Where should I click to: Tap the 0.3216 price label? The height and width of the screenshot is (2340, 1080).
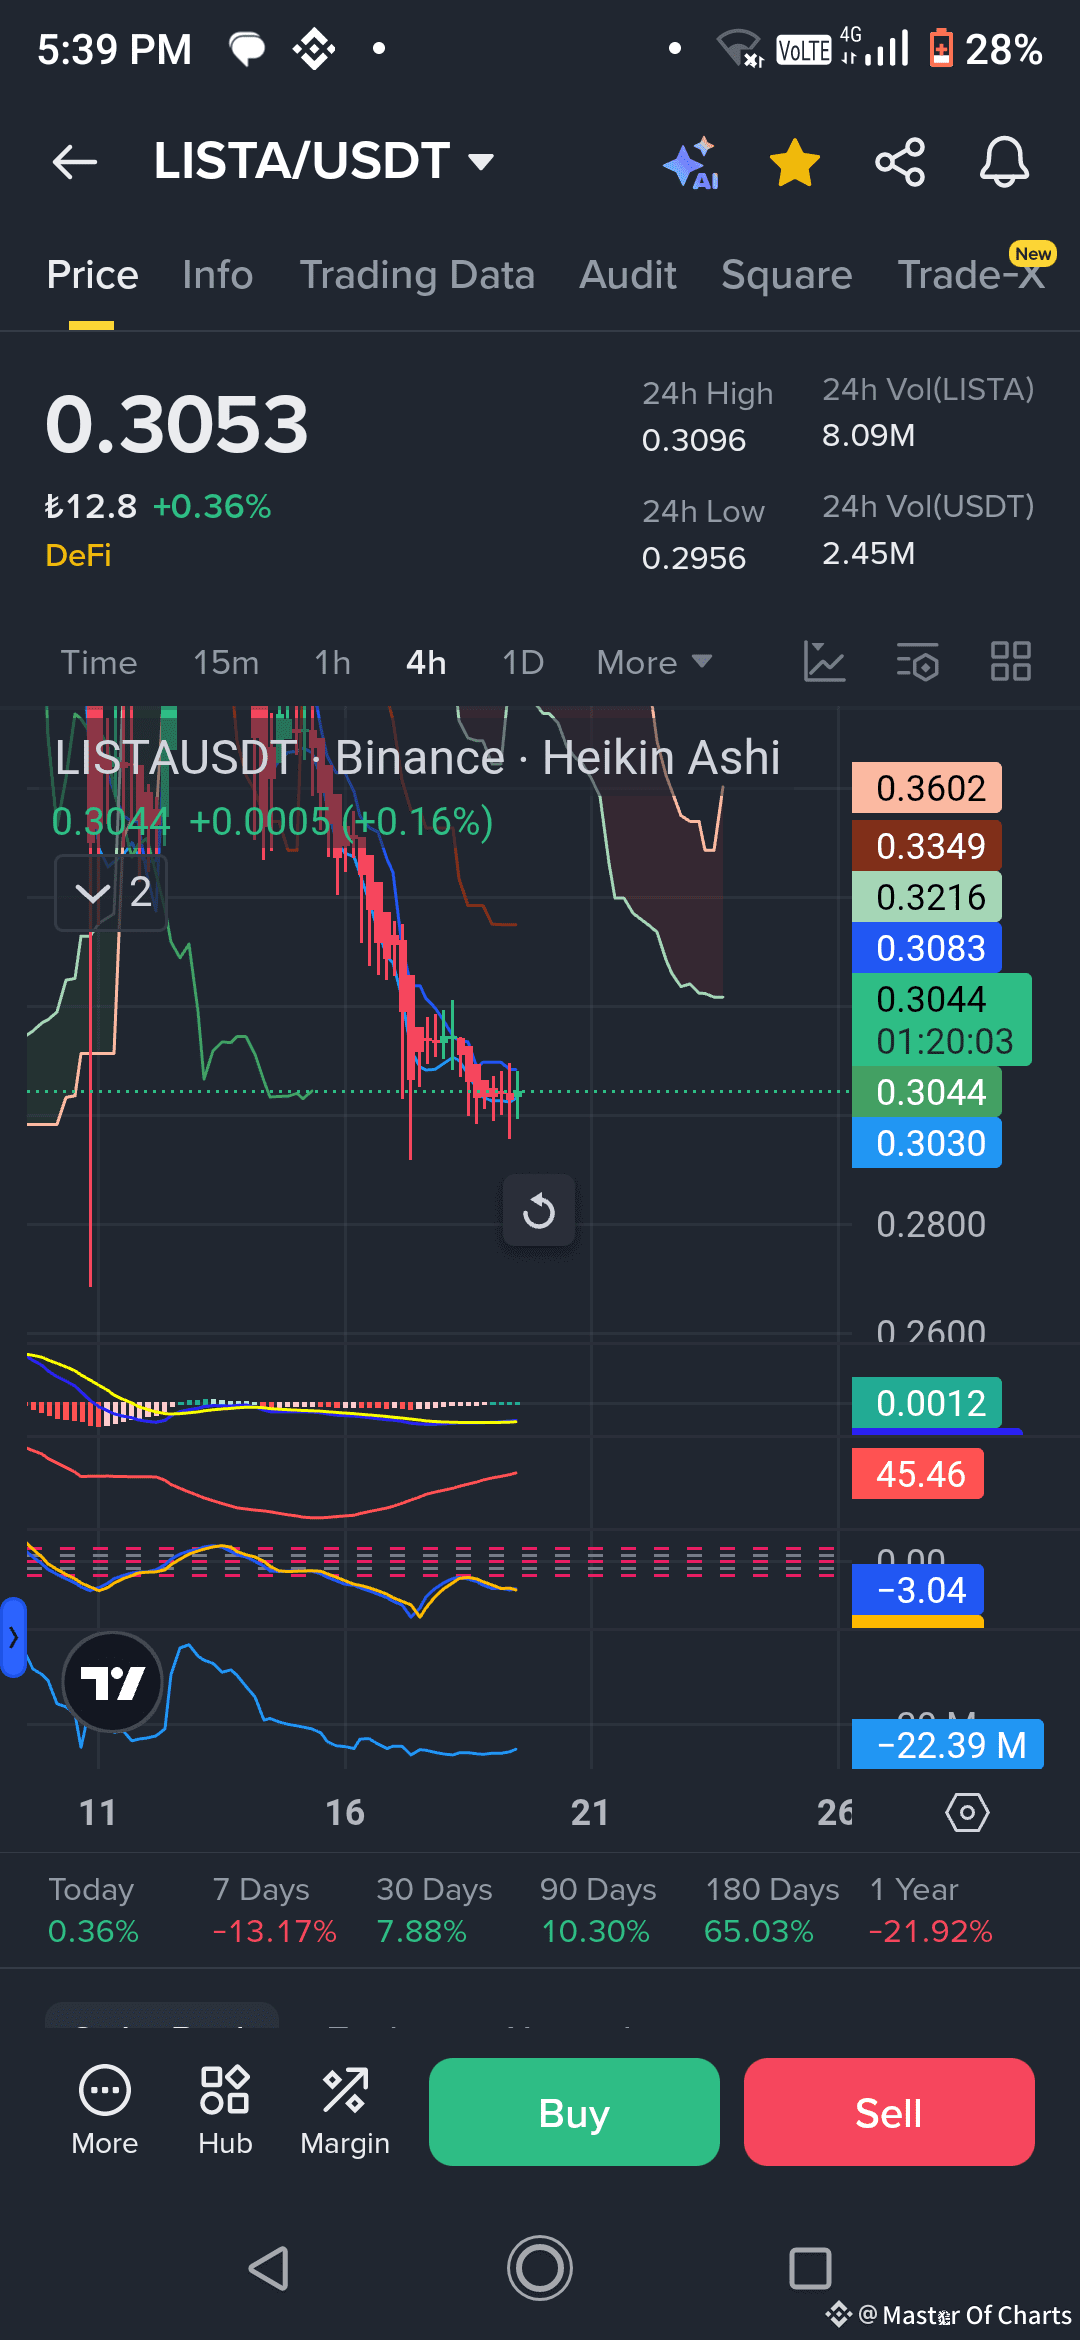click(x=926, y=897)
